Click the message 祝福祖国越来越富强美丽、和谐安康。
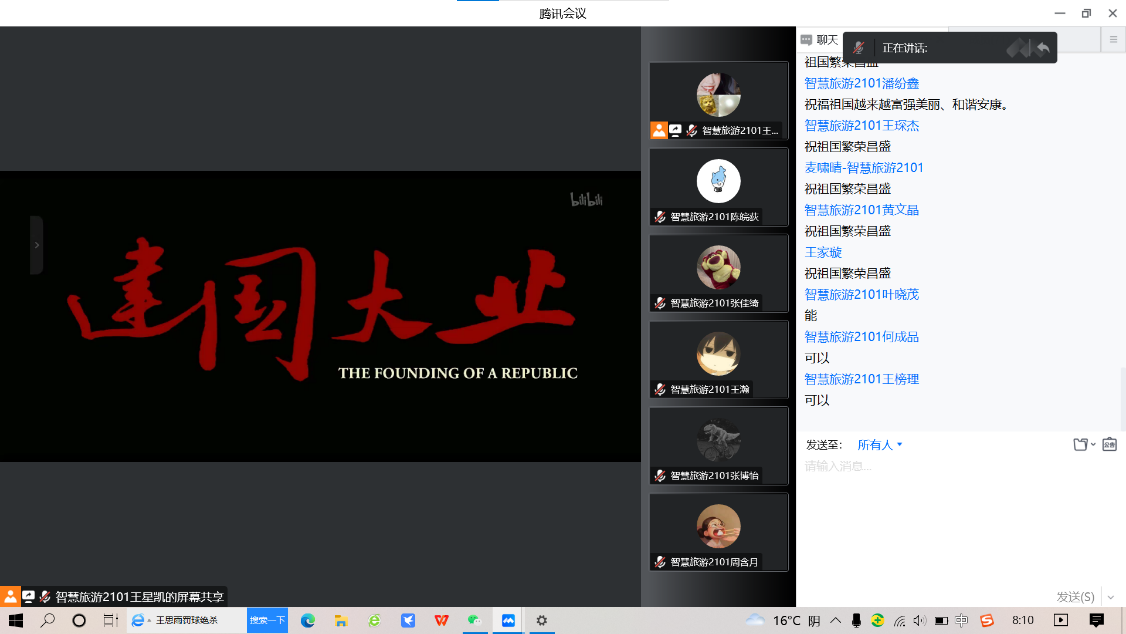The image size is (1126, 634). point(908,105)
